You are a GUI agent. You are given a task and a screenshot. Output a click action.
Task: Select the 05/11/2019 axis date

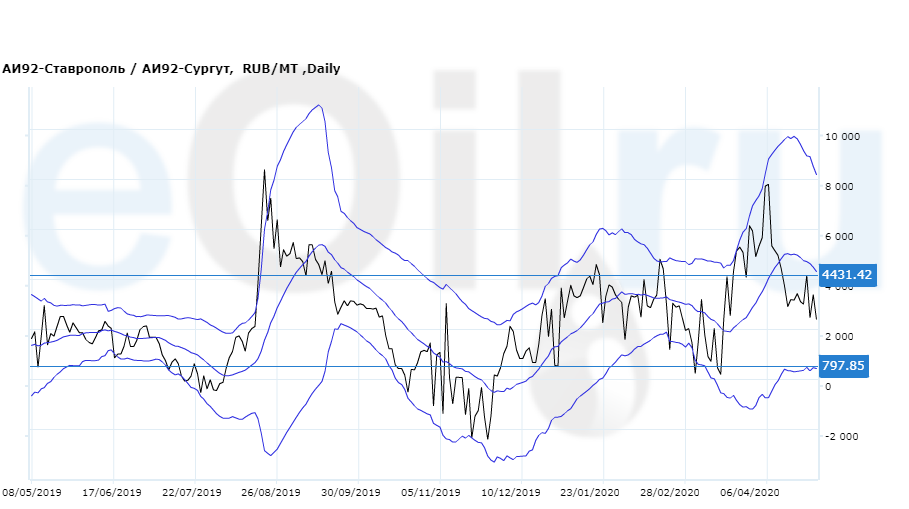point(431,493)
